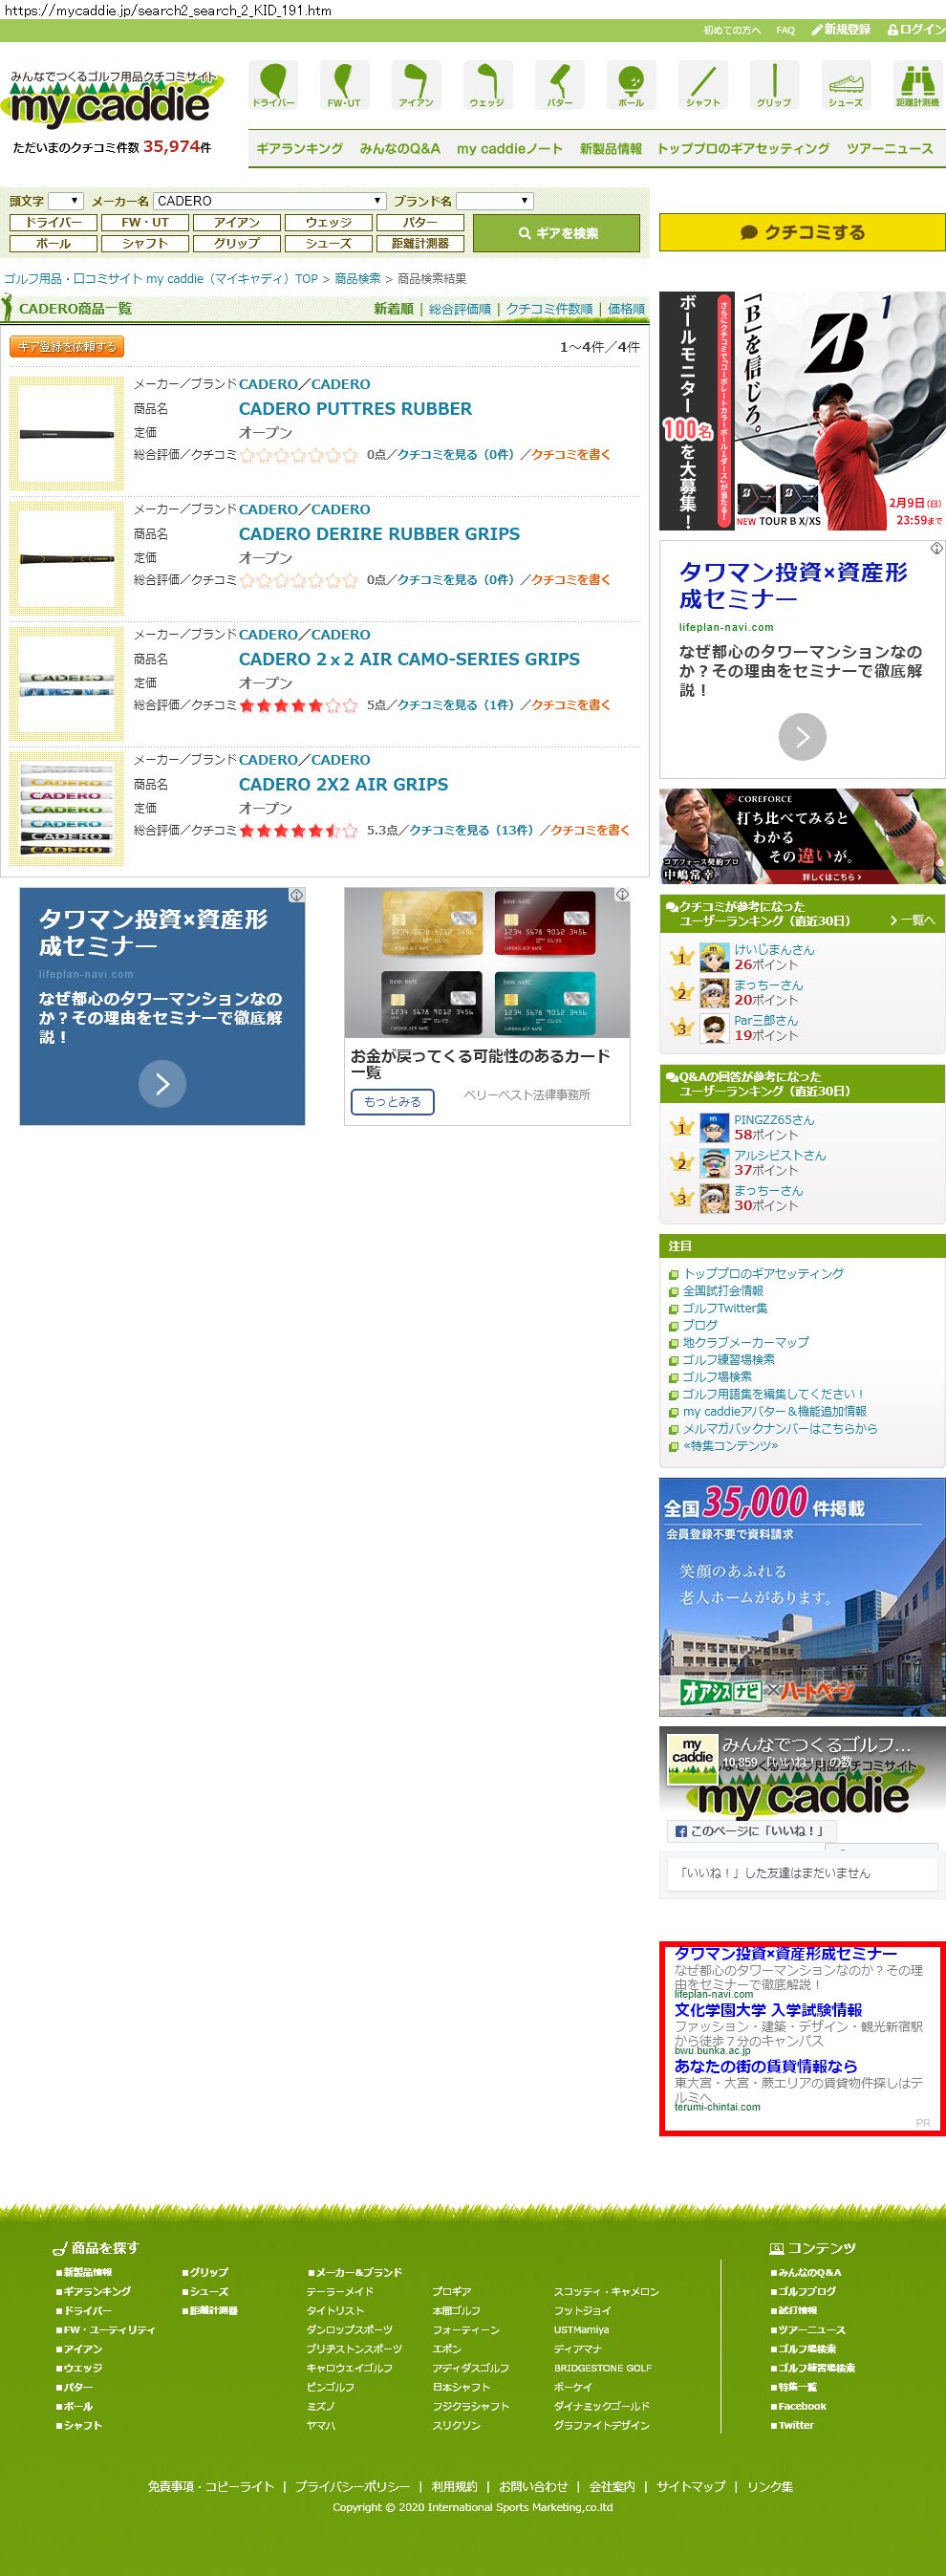
Task: Expand user ranking list via 一覧へ
Action: [912, 920]
